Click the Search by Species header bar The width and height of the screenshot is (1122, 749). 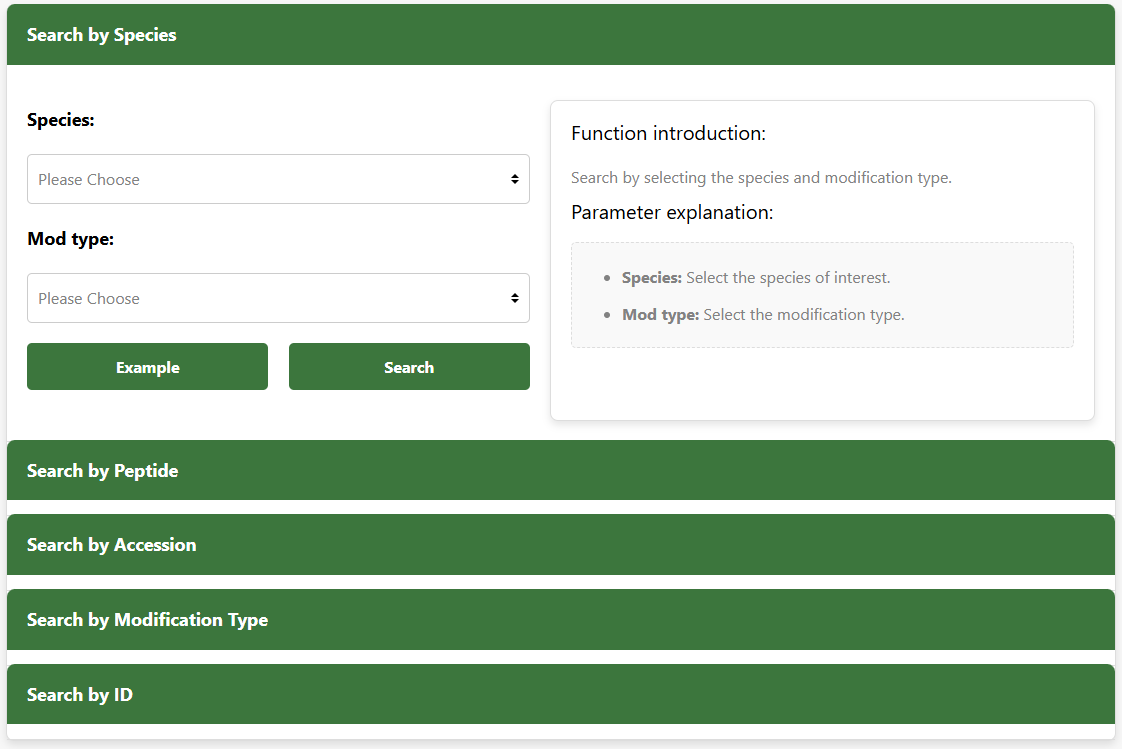coord(560,34)
